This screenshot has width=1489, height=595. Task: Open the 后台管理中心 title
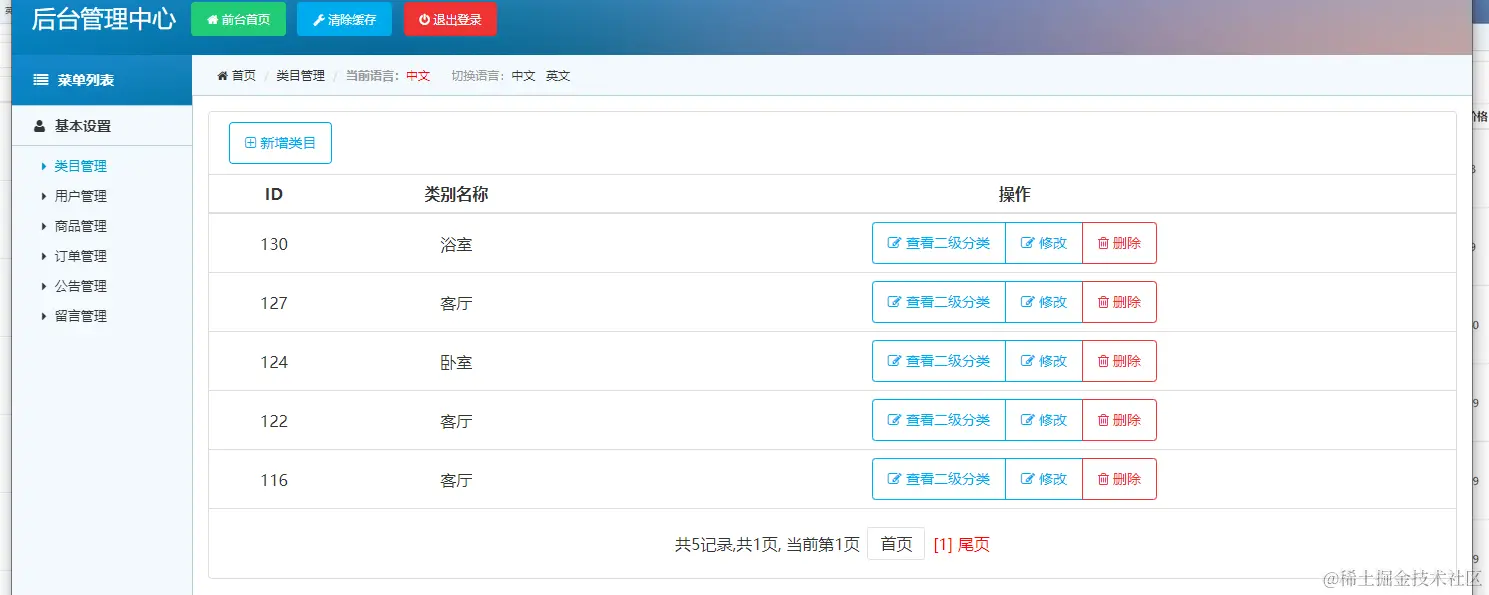click(104, 19)
